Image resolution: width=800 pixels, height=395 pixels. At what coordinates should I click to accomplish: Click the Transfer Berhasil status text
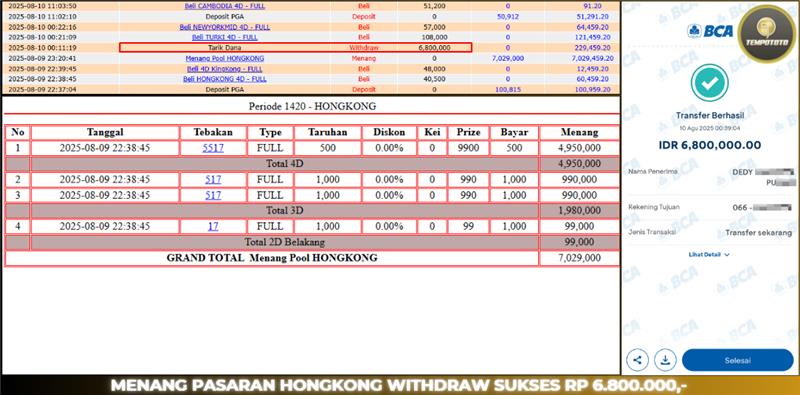coord(710,116)
